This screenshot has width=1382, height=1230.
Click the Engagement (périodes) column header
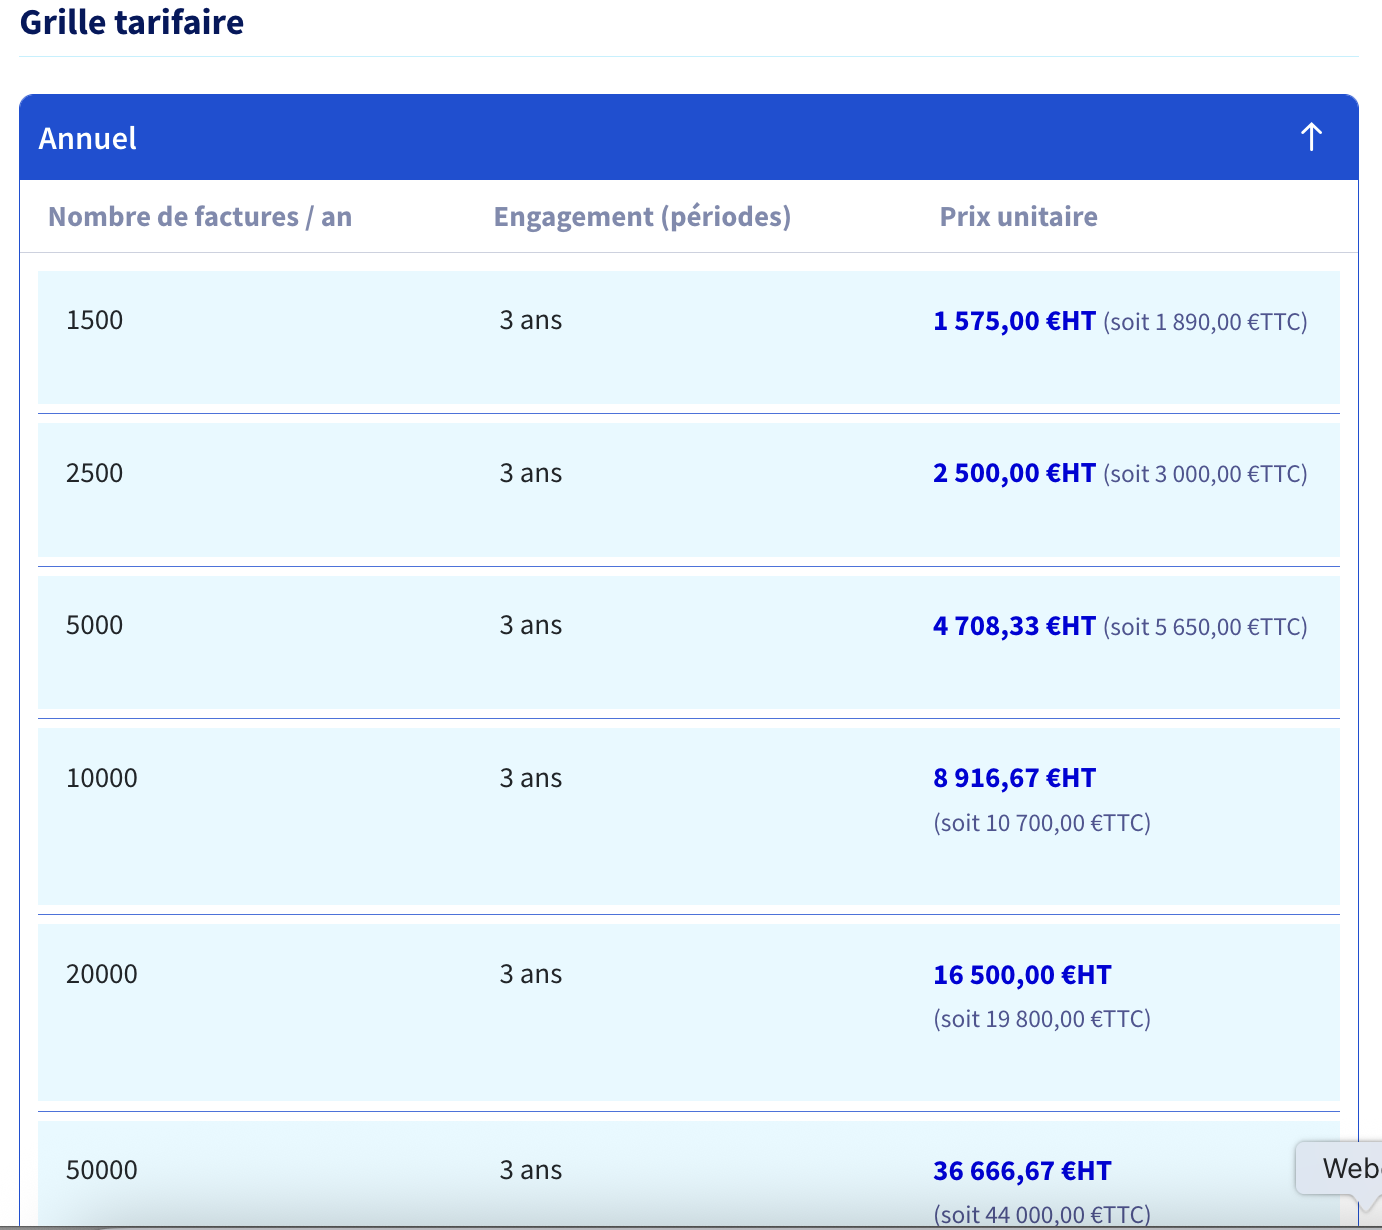click(642, 217)
